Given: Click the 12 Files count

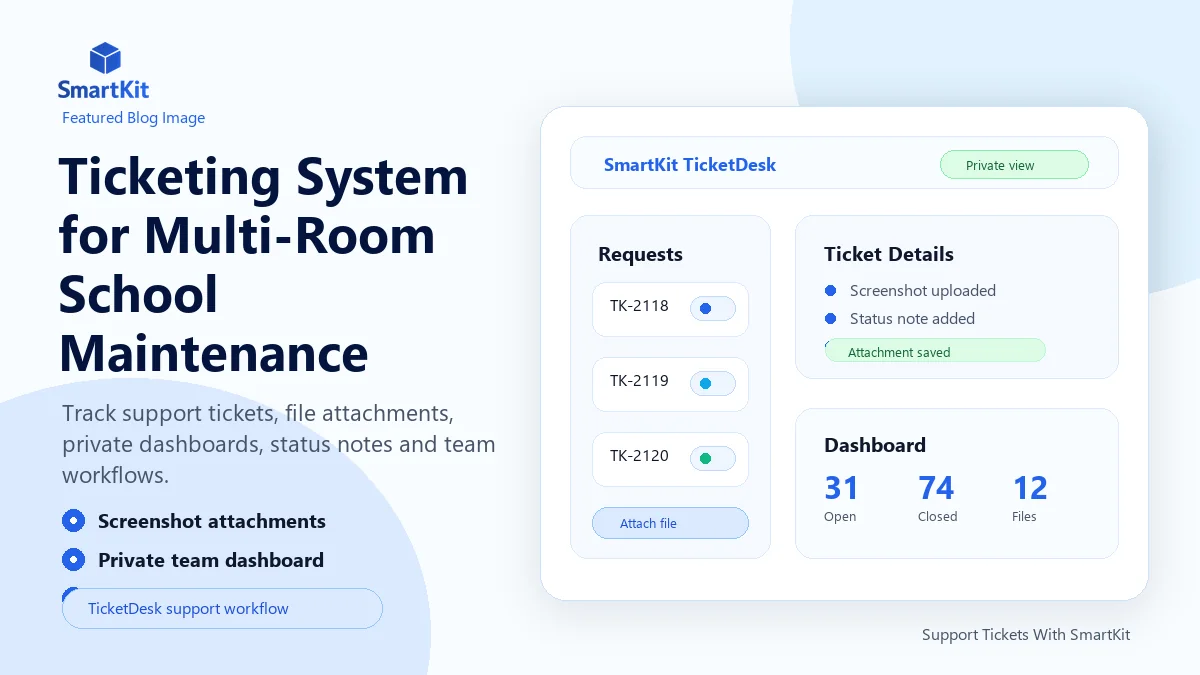Looking at the screenshot, I should [1030, 488].
